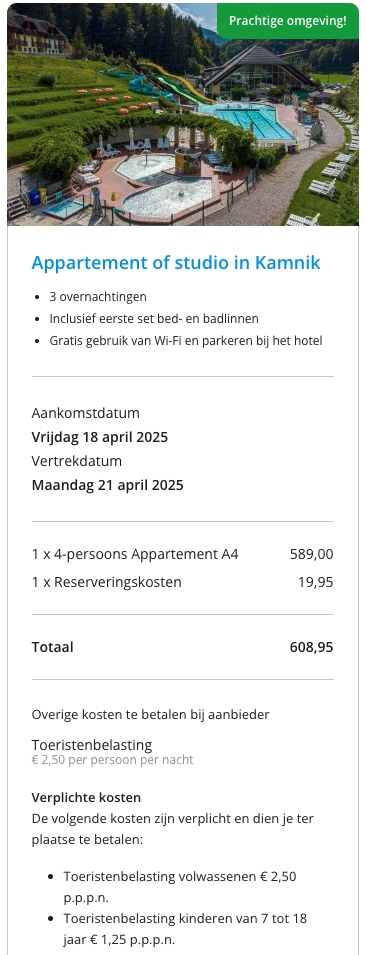This screenshot has height=955, width=367.
Task: Click 'Toeristenbelasting kinderen van 7 tot 18' item
Action: point(185,918)
